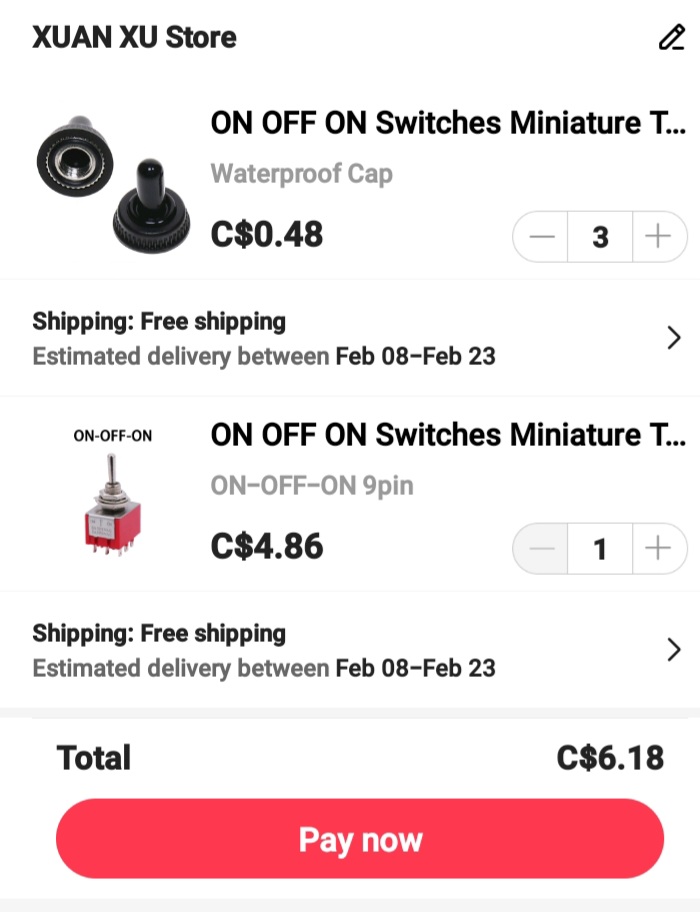700x912 pixels.
Task: Expand shipping details for second item
Action: (673, 650)
